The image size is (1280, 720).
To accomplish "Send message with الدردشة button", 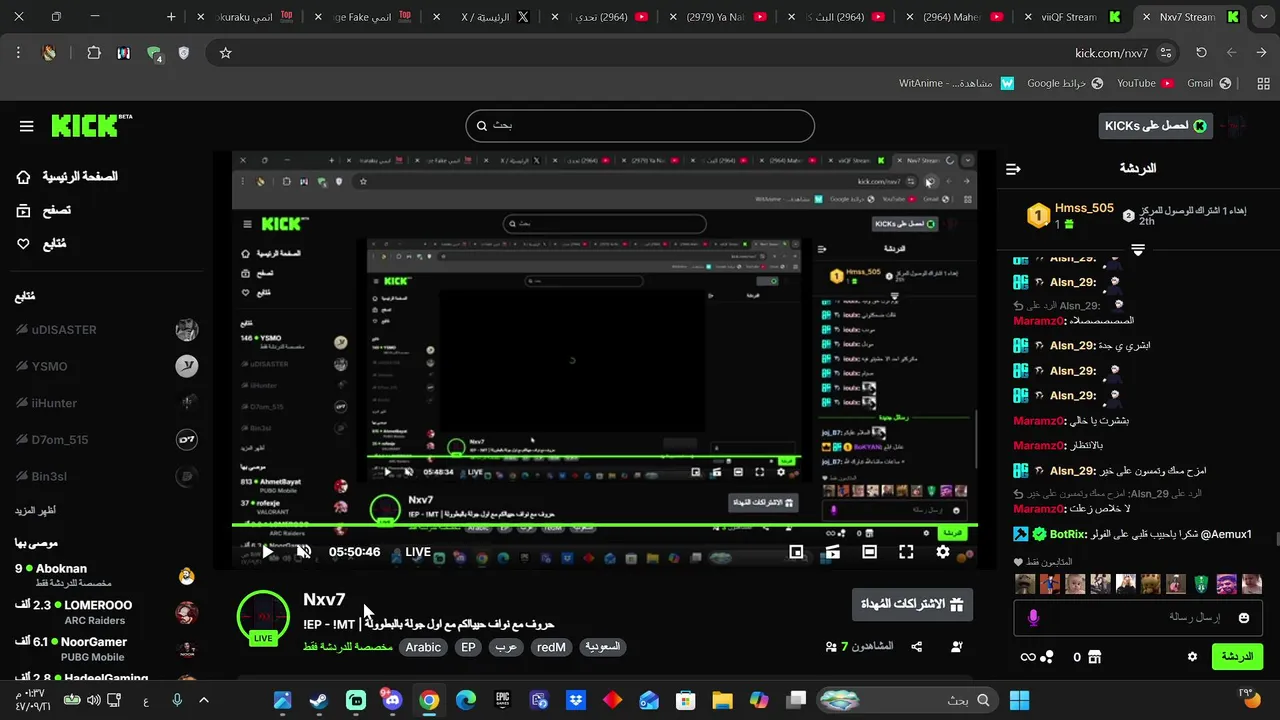I will pos(1237,656).
